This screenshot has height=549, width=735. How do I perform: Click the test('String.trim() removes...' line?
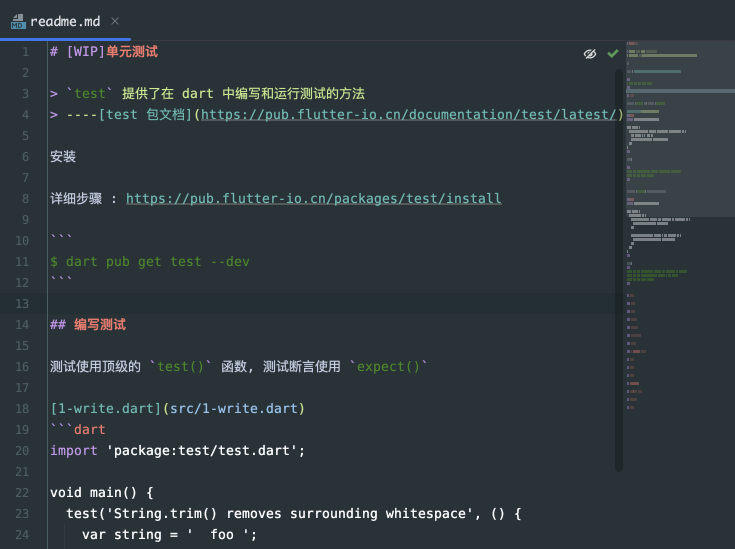[293, 513]
